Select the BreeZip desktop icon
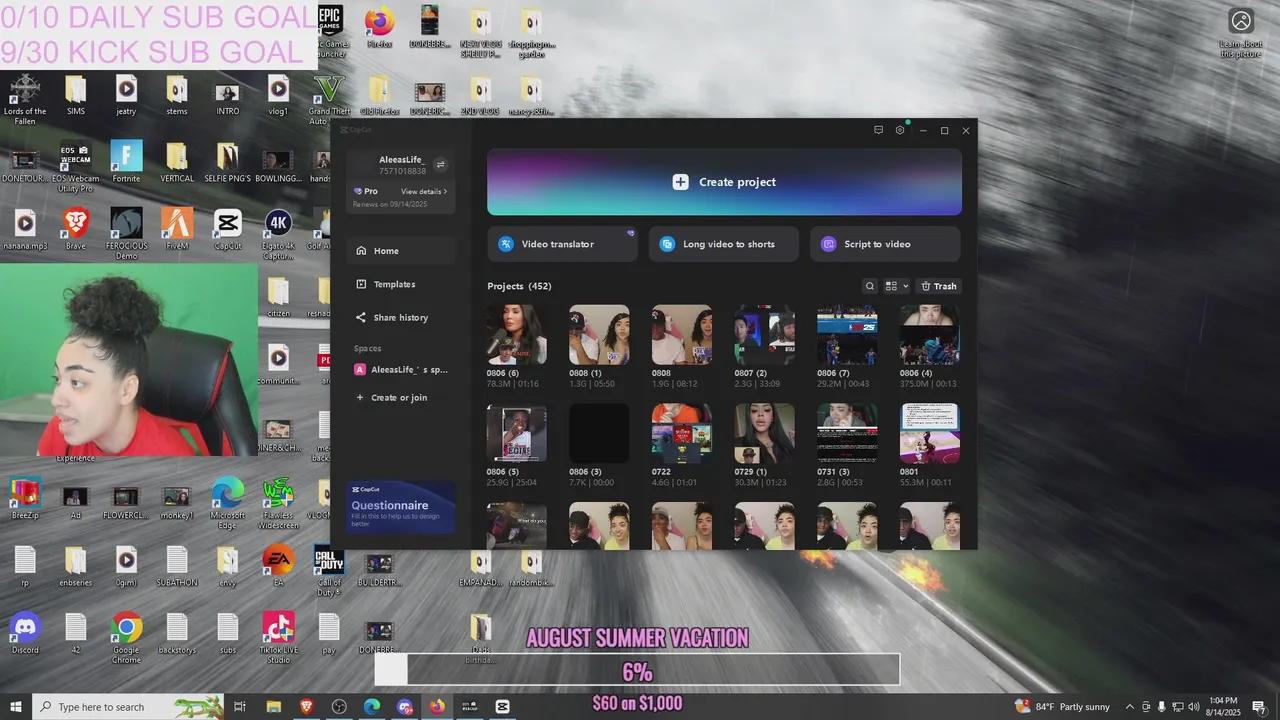 pyautogui.click(x=25, y=499)
